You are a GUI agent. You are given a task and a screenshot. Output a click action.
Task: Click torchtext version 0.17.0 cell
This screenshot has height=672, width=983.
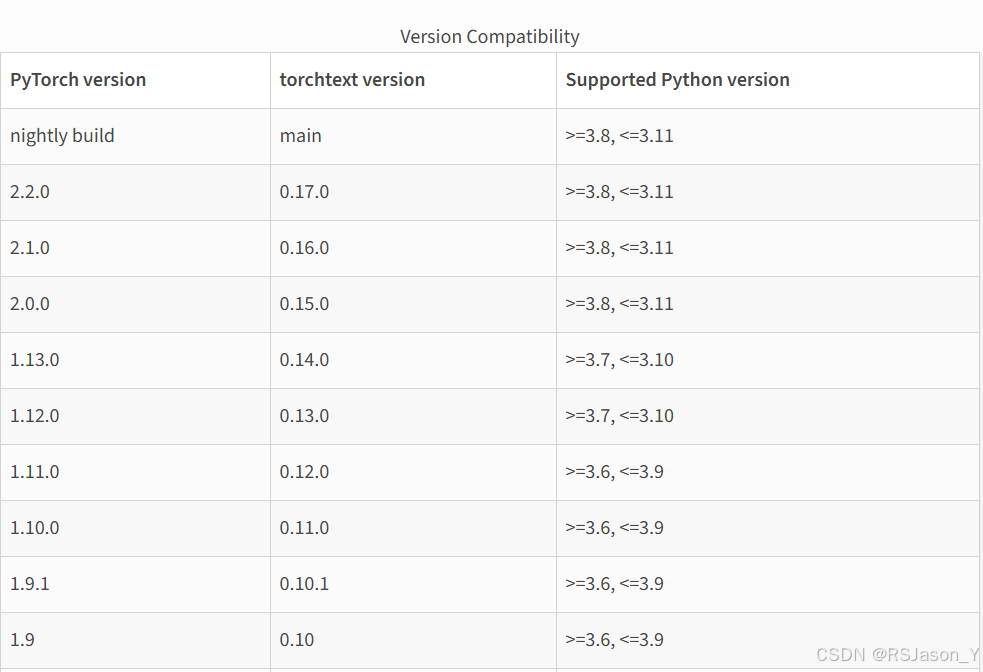coord(304,192)
